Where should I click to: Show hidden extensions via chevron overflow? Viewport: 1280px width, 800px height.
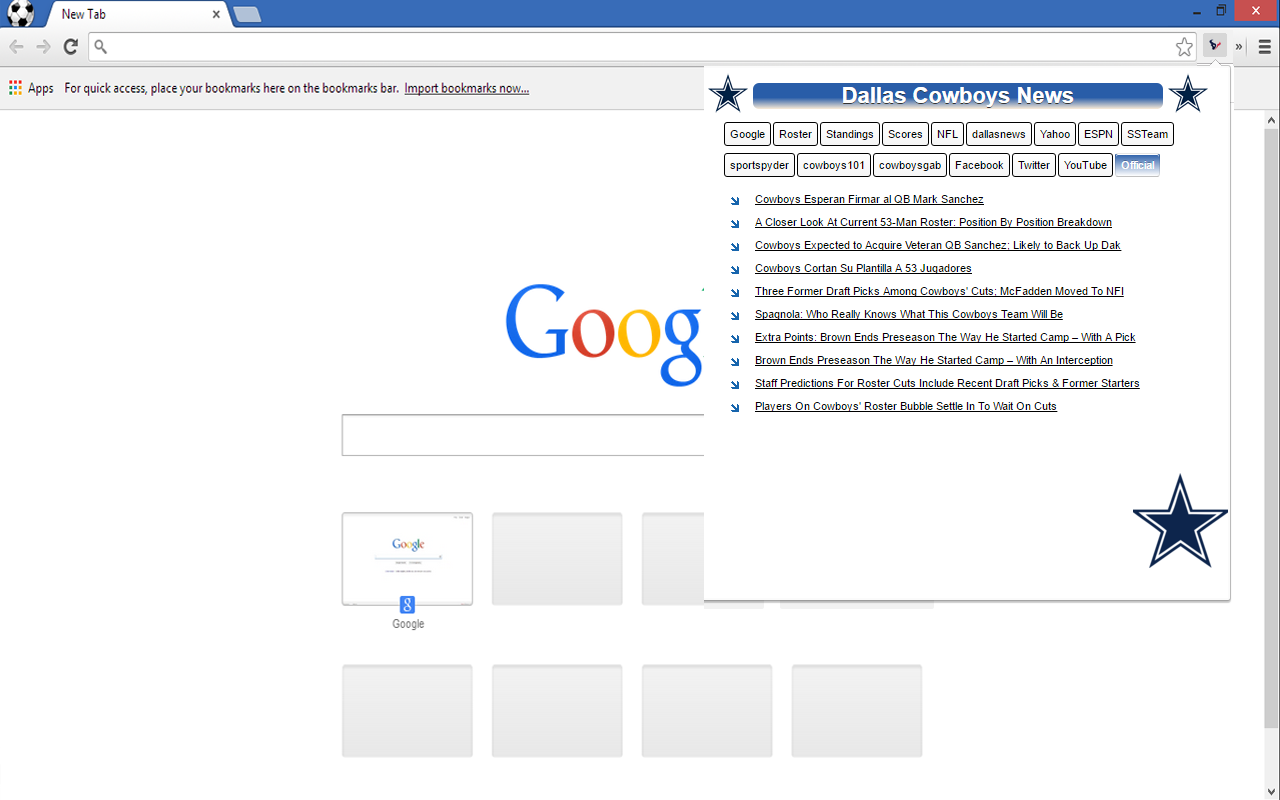[1239, 47]
